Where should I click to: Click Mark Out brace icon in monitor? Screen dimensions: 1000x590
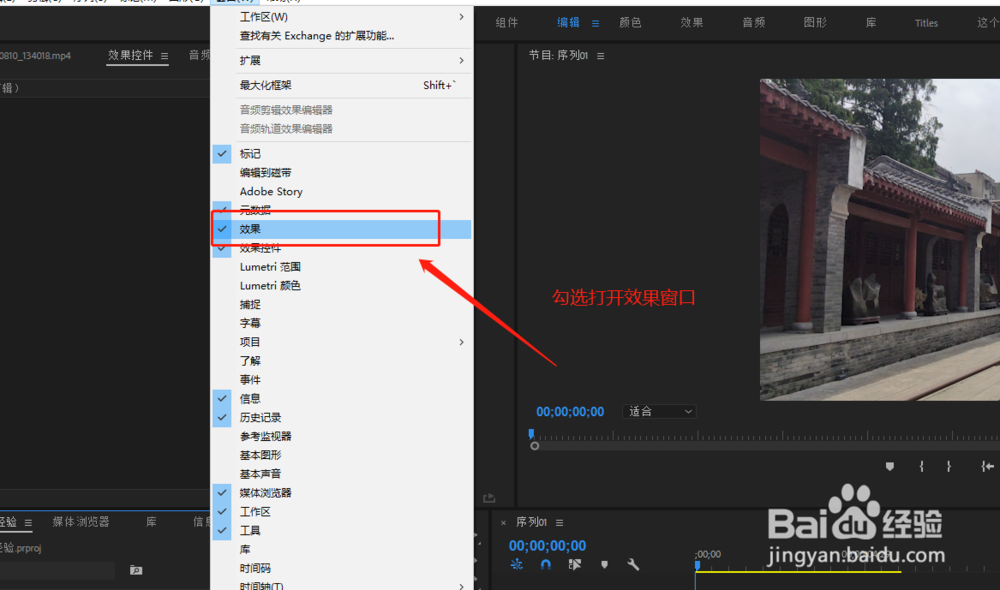click(x=949, y=467)
